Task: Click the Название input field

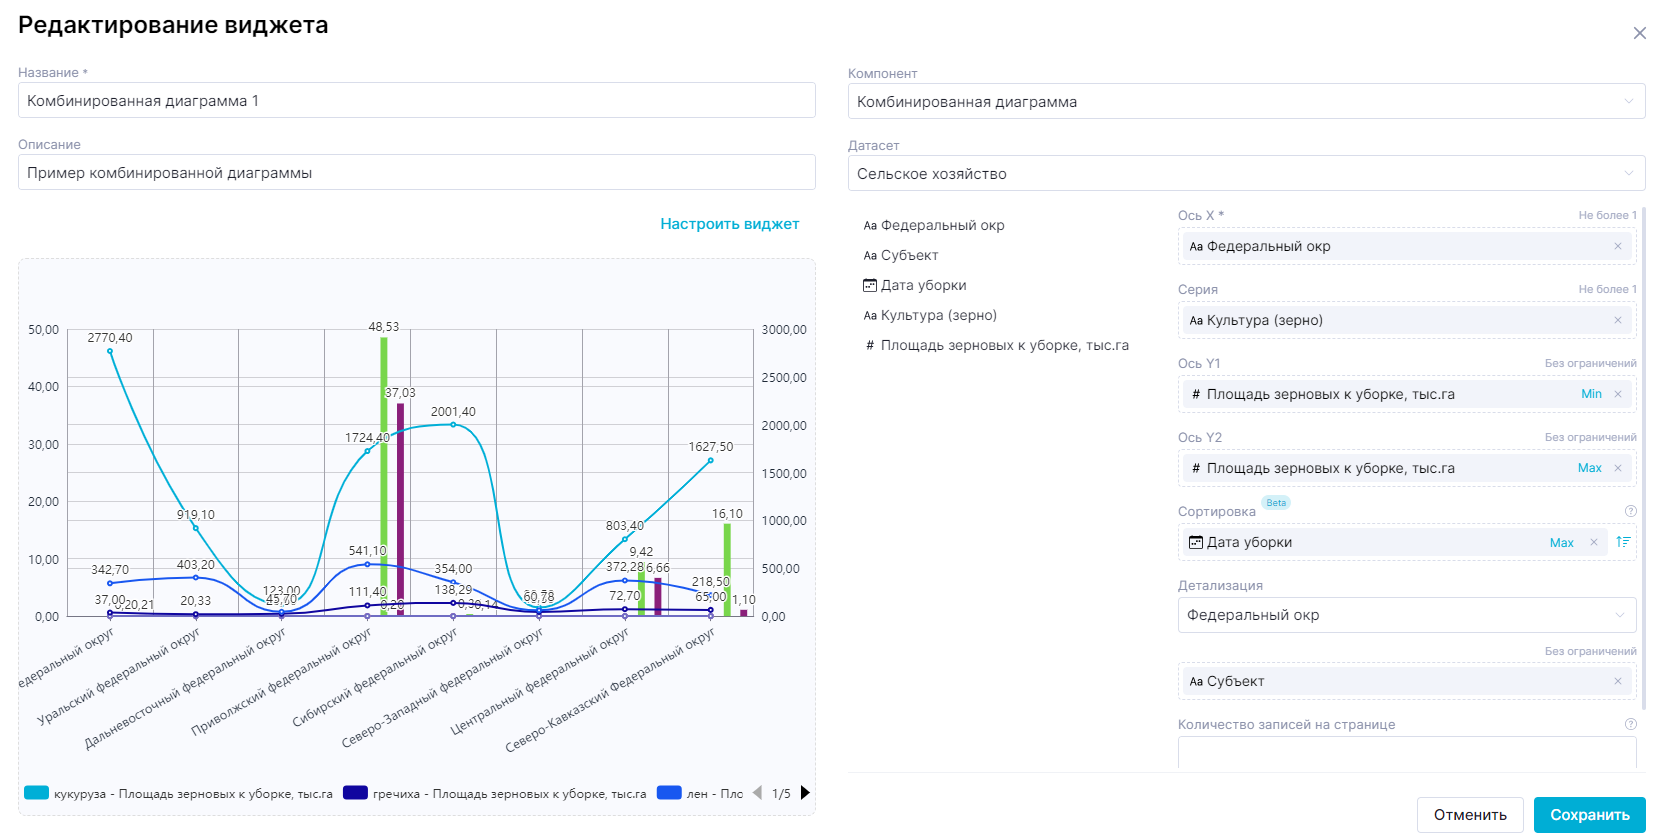Action: [x=416, y=101]
